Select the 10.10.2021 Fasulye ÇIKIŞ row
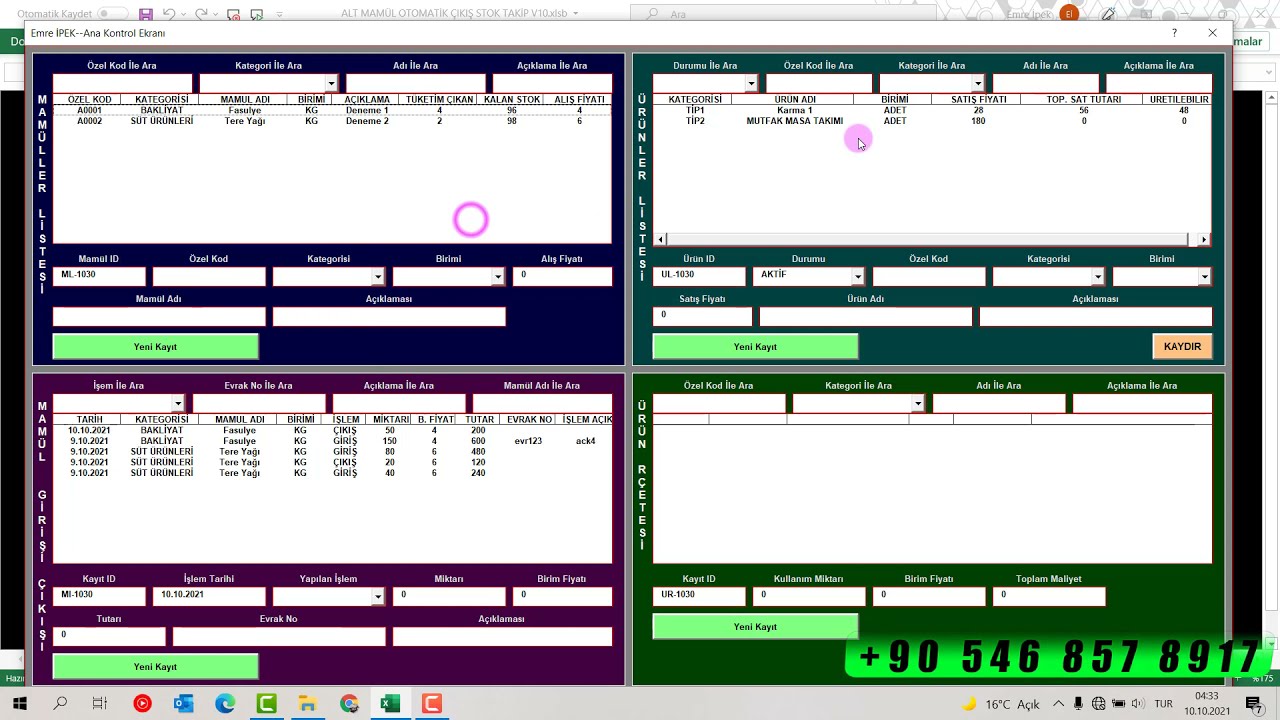The height and width of the screenshot is (720, 1280). [x=332, y=430]
